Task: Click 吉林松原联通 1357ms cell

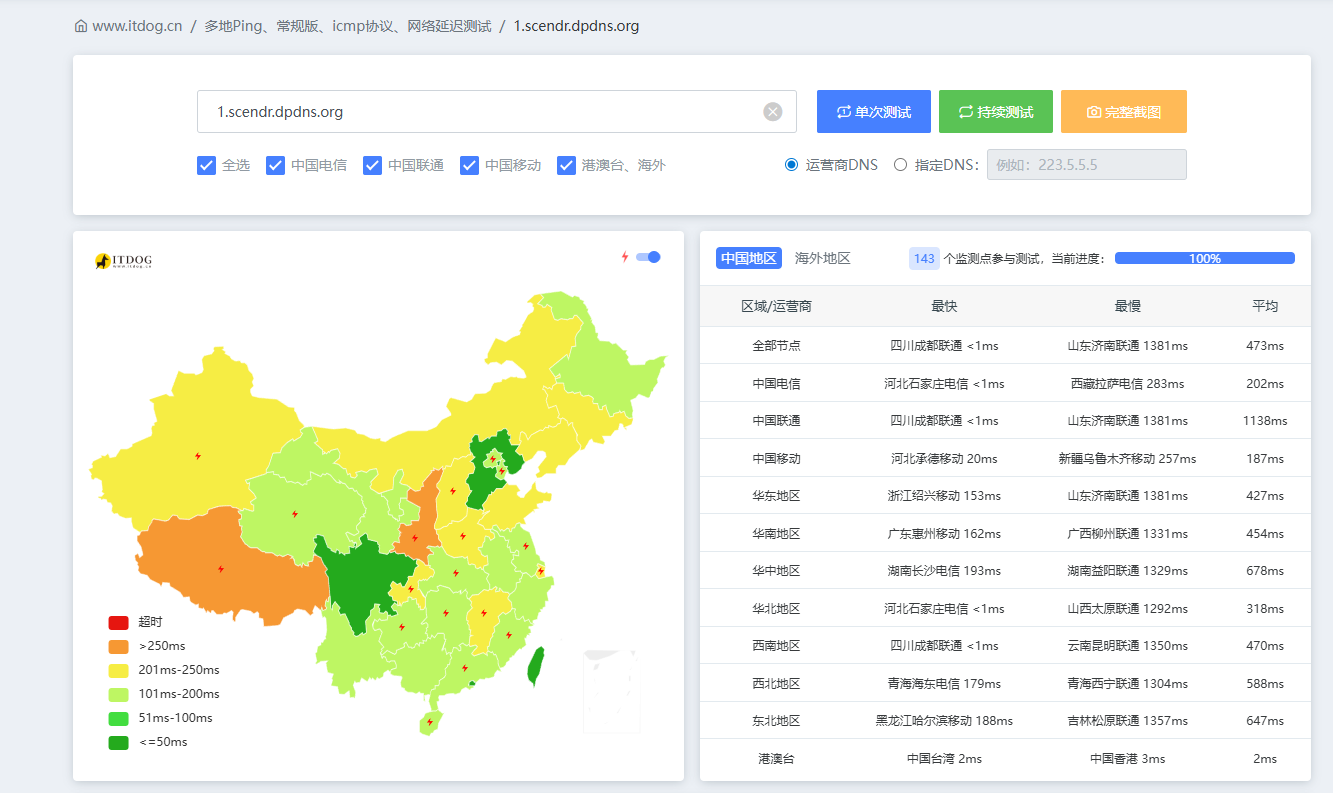Action: (x=1127, y=721)
